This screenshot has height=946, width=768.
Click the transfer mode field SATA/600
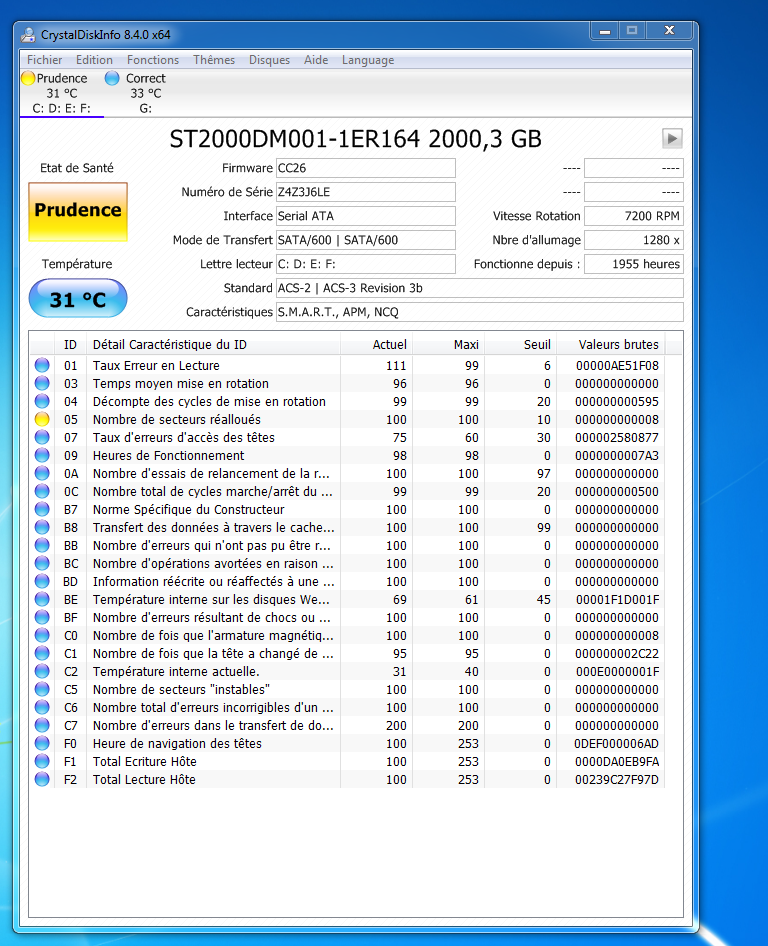tap(366, 240)
